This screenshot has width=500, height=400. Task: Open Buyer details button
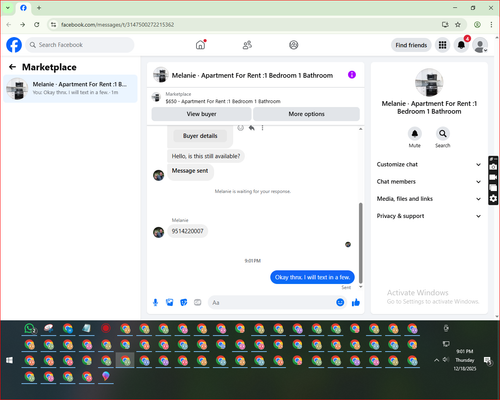(x=200, y=136)
